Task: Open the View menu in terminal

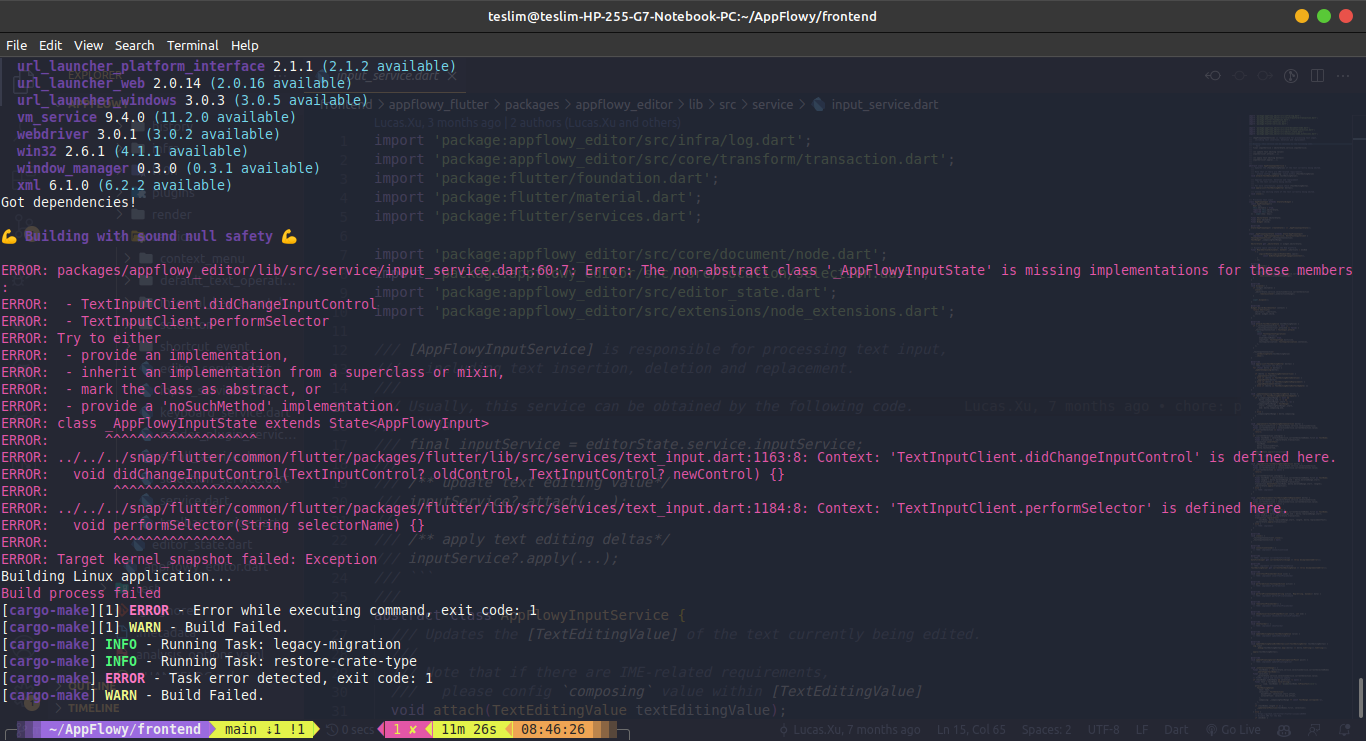Action: pyautogui.click(x=88, y=45)
